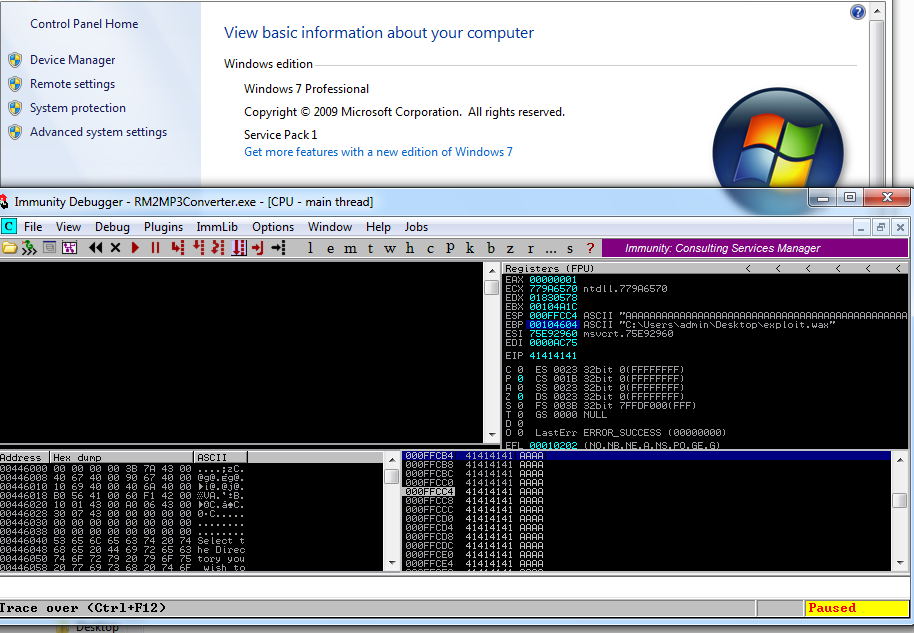This screenshot has height=633, width=914.
Task: Click the Control Panel help icon
Action: (x=857, y=12)
